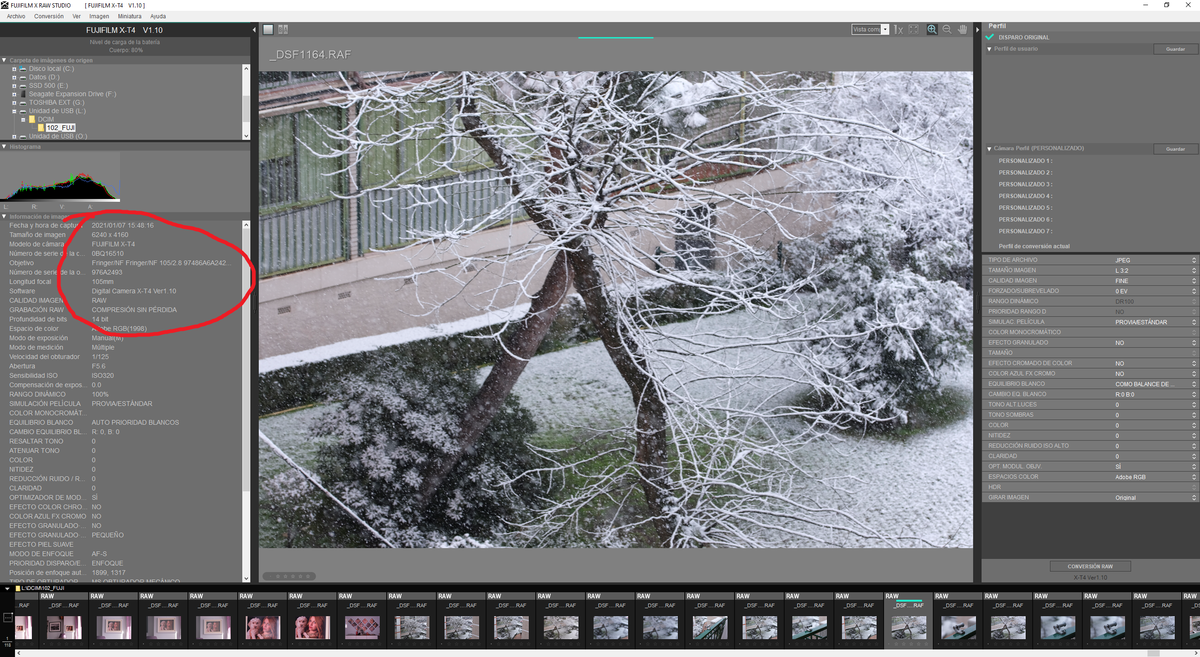Toggle the Disparo Original checkmark
The width and height of the screenshot is (1200, 657).
(990, 37)
